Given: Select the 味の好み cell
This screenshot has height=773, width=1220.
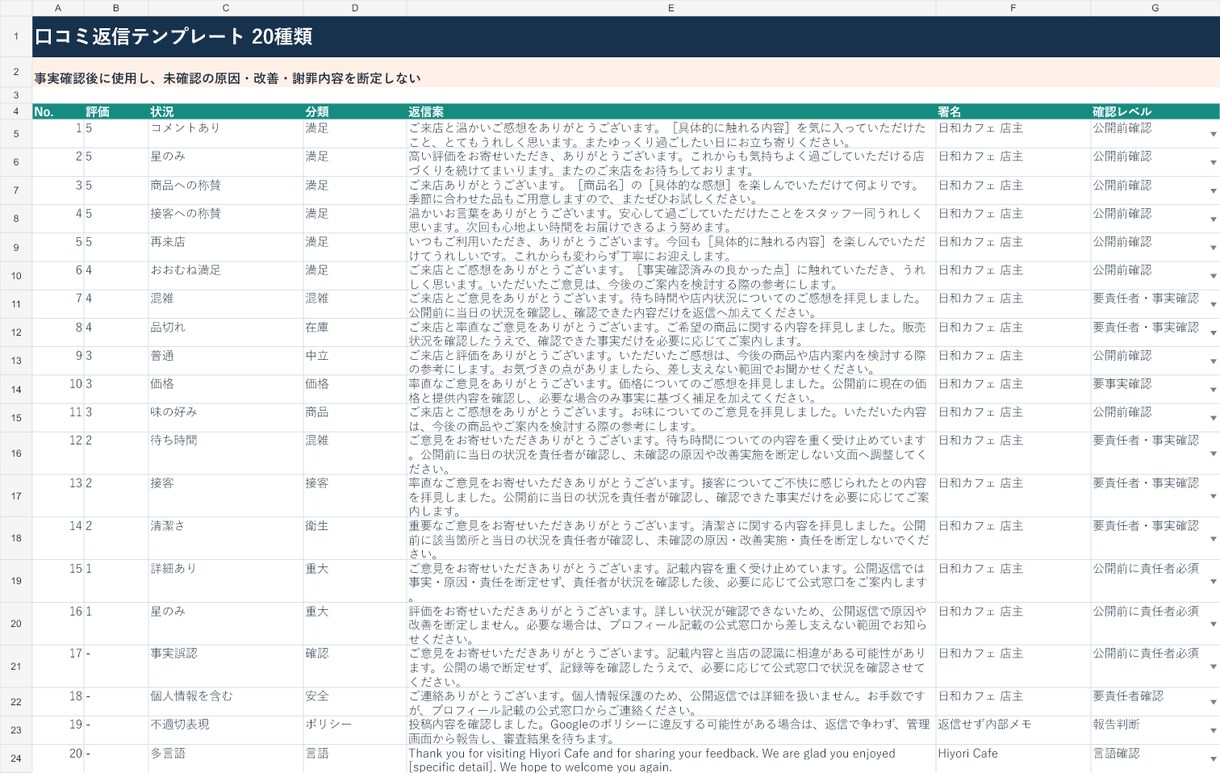Looking at the screenshot, I should (x=226, y=418).
